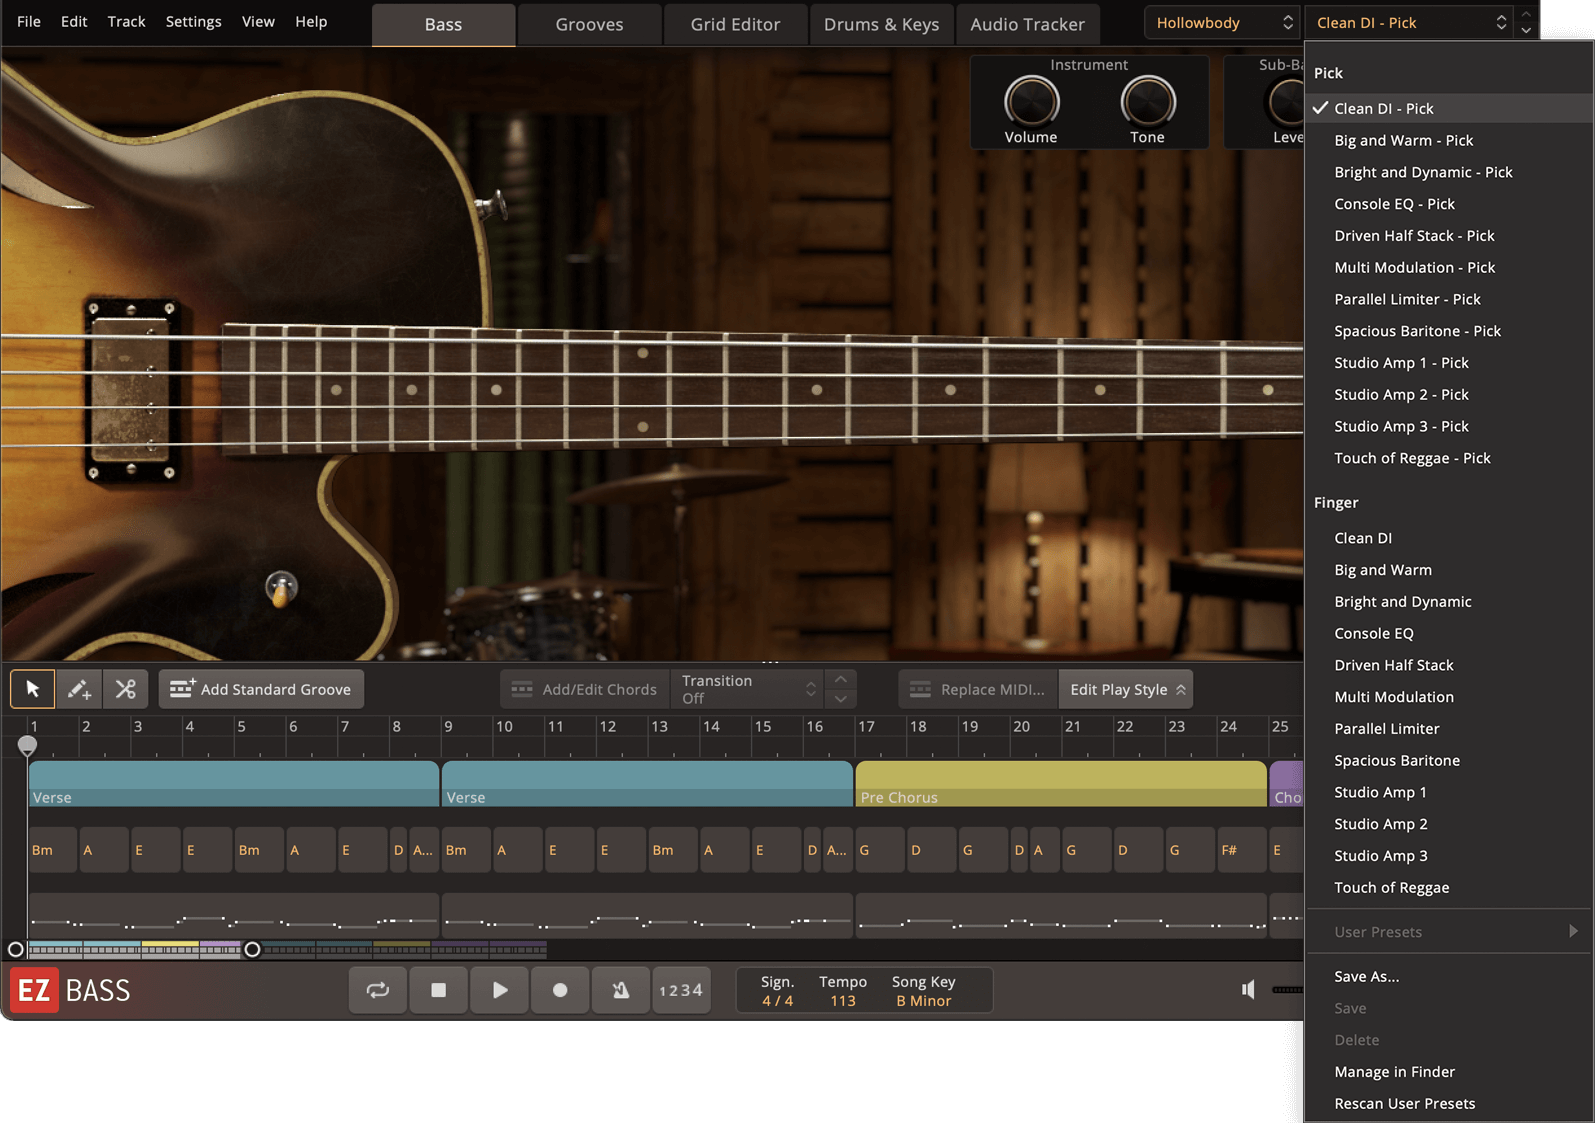
Task: Choose Rescan User Presets
Action: (1448, 1103)
